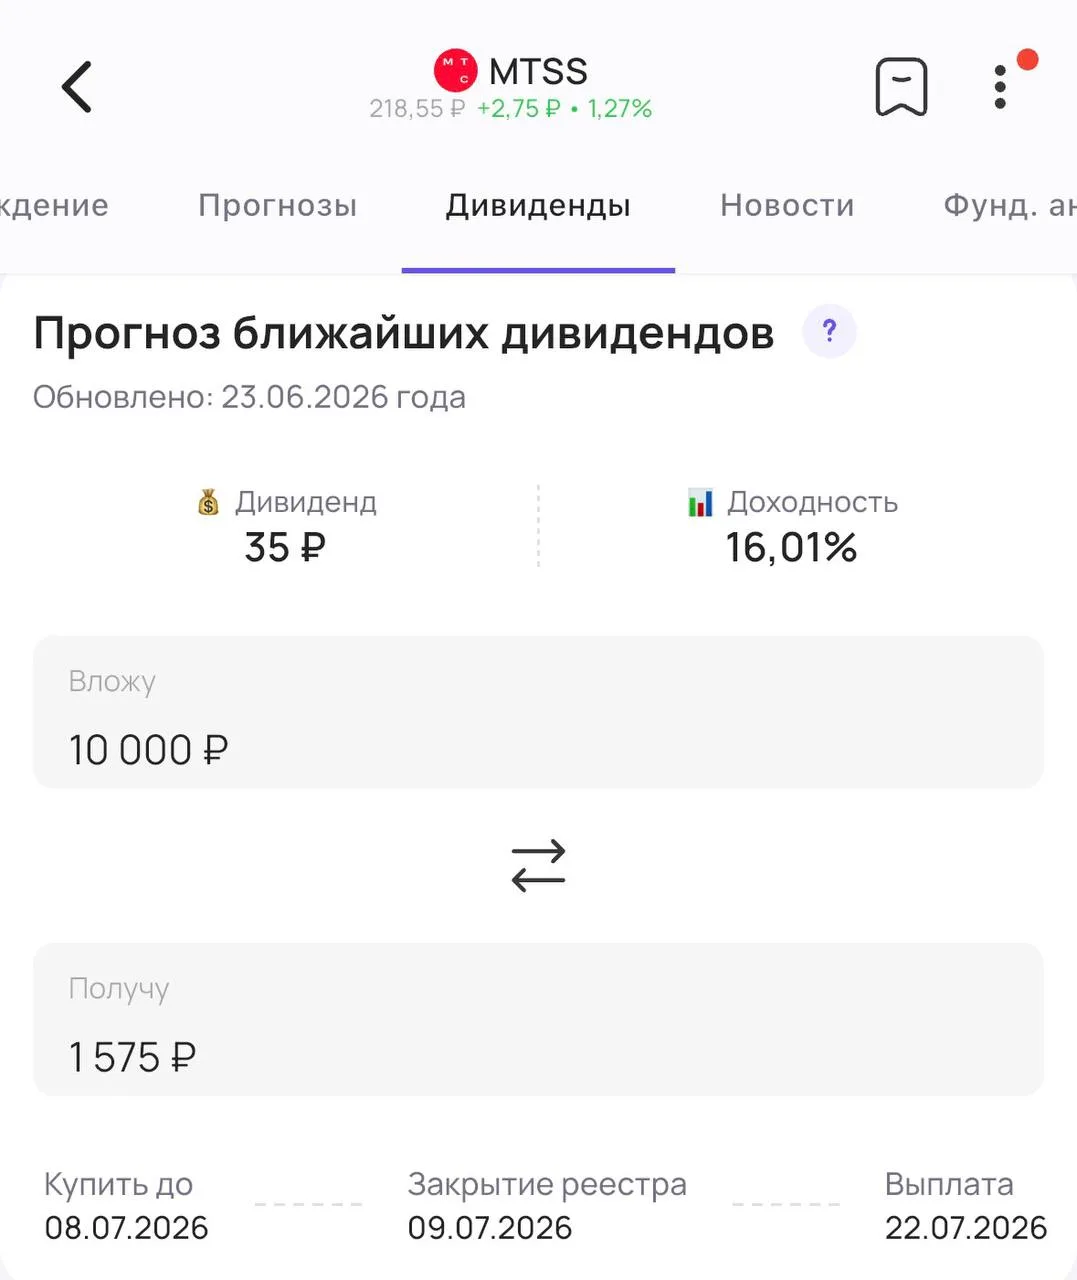Edit the Вложу amount field
The image size is (1077, 1280).
538,712
